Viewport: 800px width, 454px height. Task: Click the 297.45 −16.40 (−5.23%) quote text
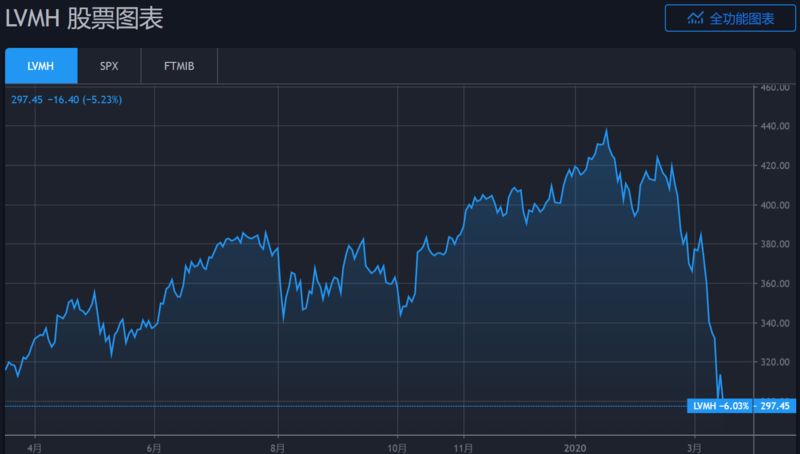(66, 99)
